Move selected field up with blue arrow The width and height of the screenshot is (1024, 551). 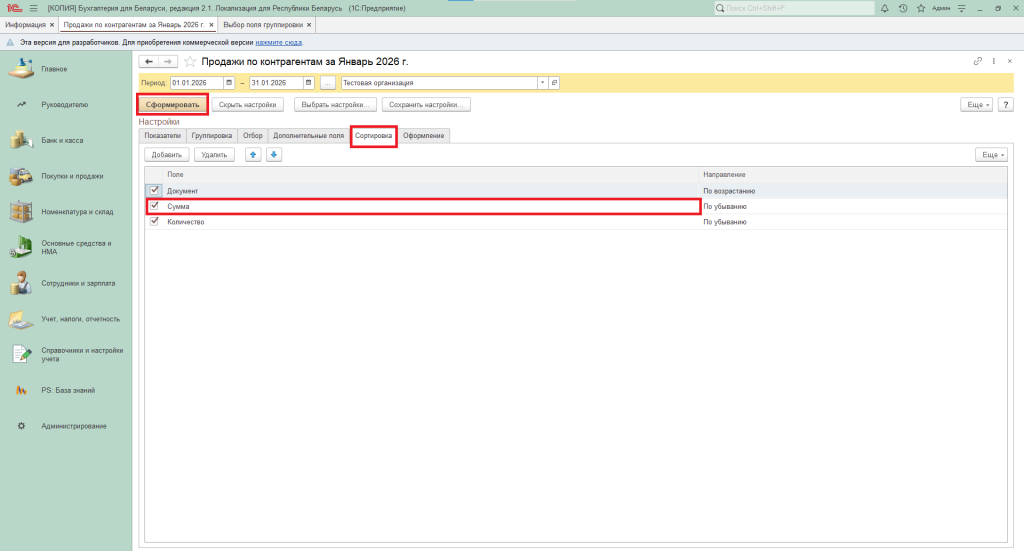(x=254, y=155)
